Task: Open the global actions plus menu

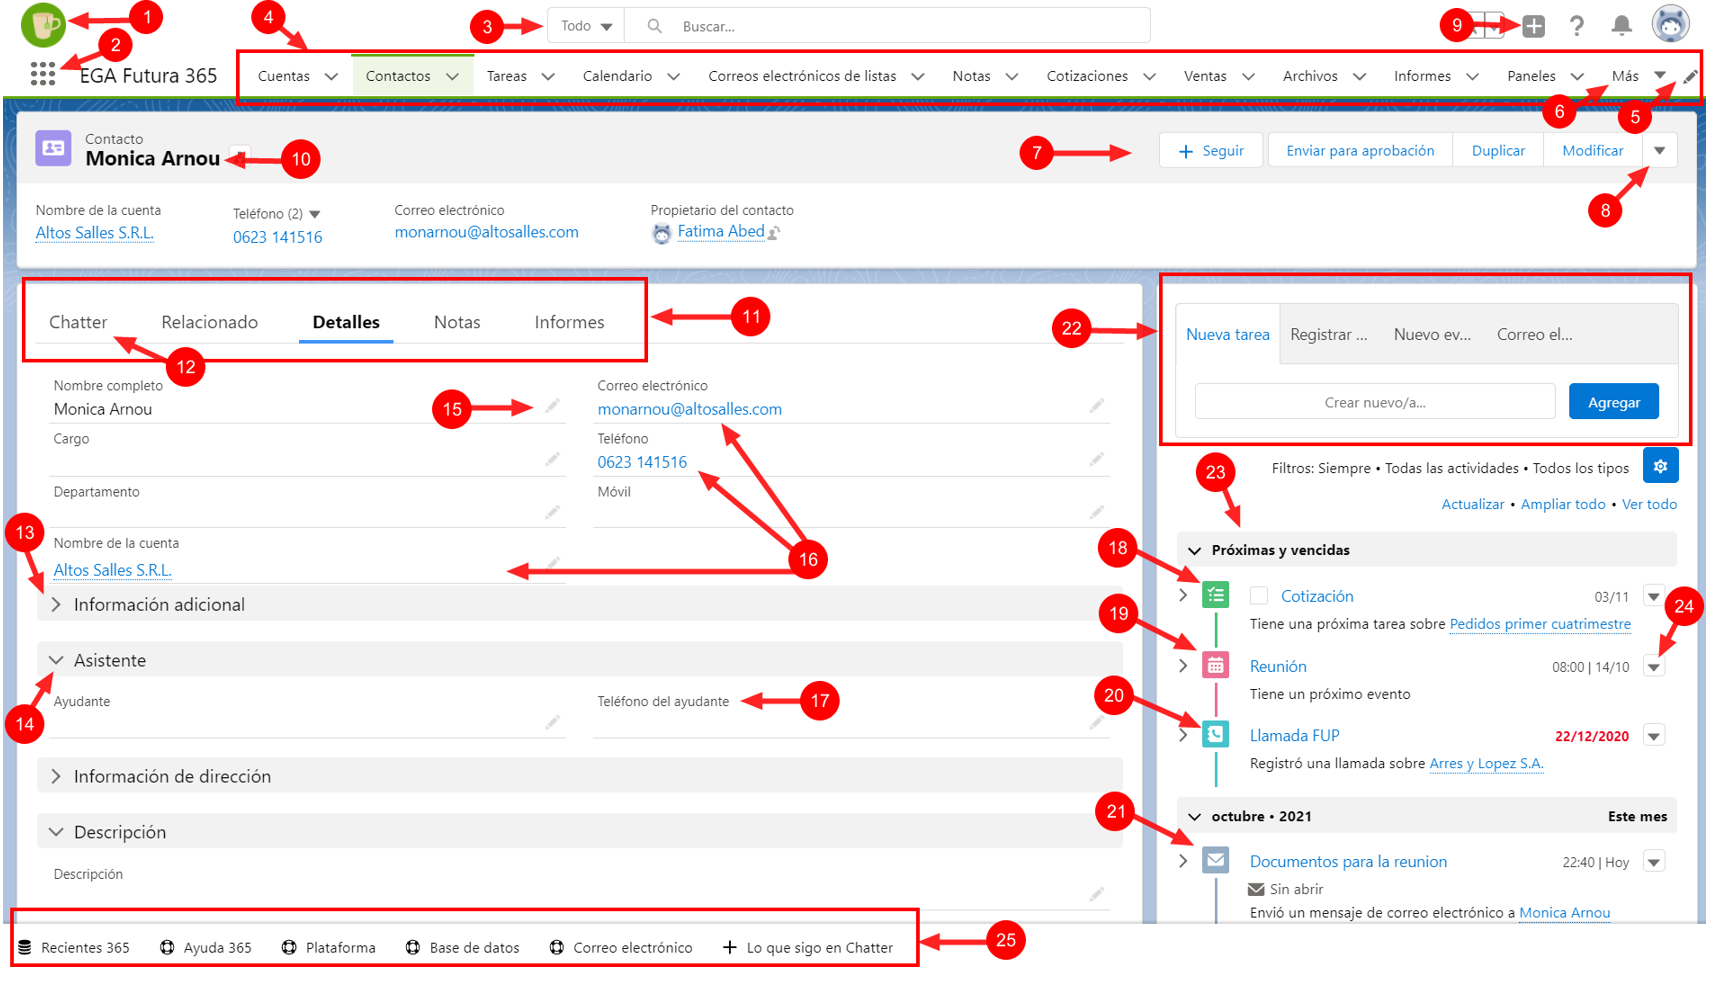Action: click(x=1533, y=26)
